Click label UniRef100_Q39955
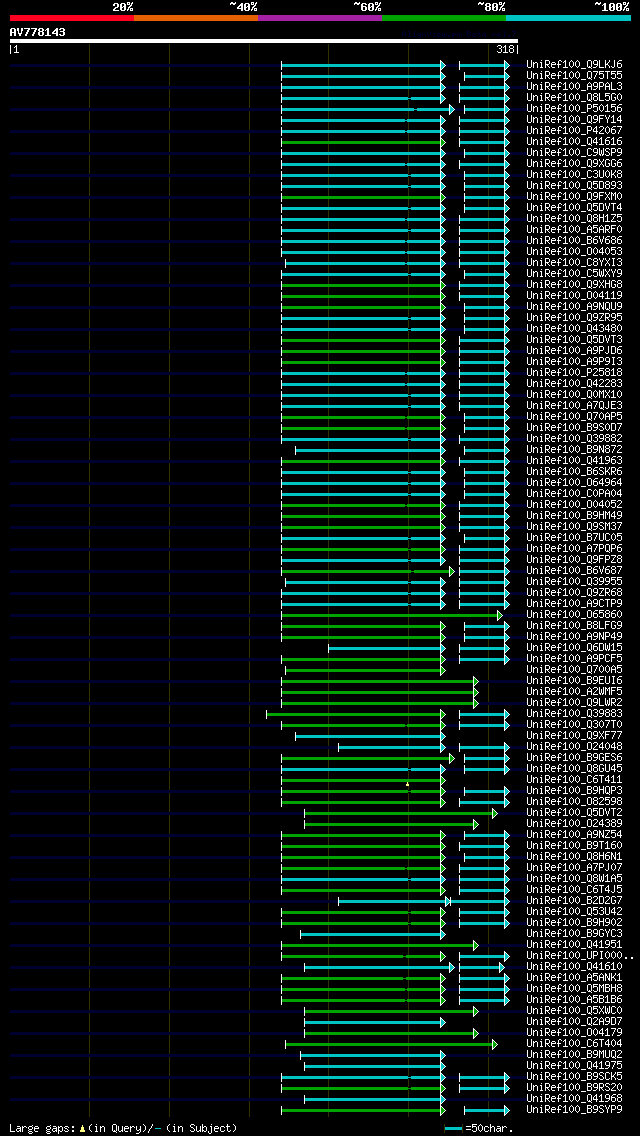 point(574,581)
